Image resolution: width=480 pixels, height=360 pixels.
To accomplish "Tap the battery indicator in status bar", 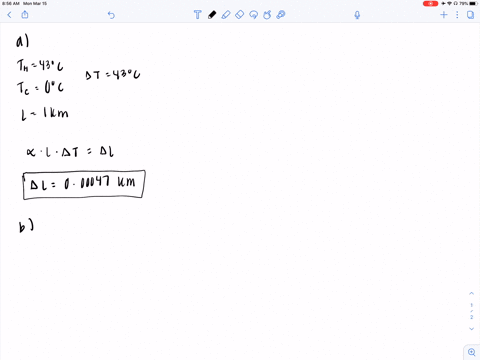I will 474,3.
